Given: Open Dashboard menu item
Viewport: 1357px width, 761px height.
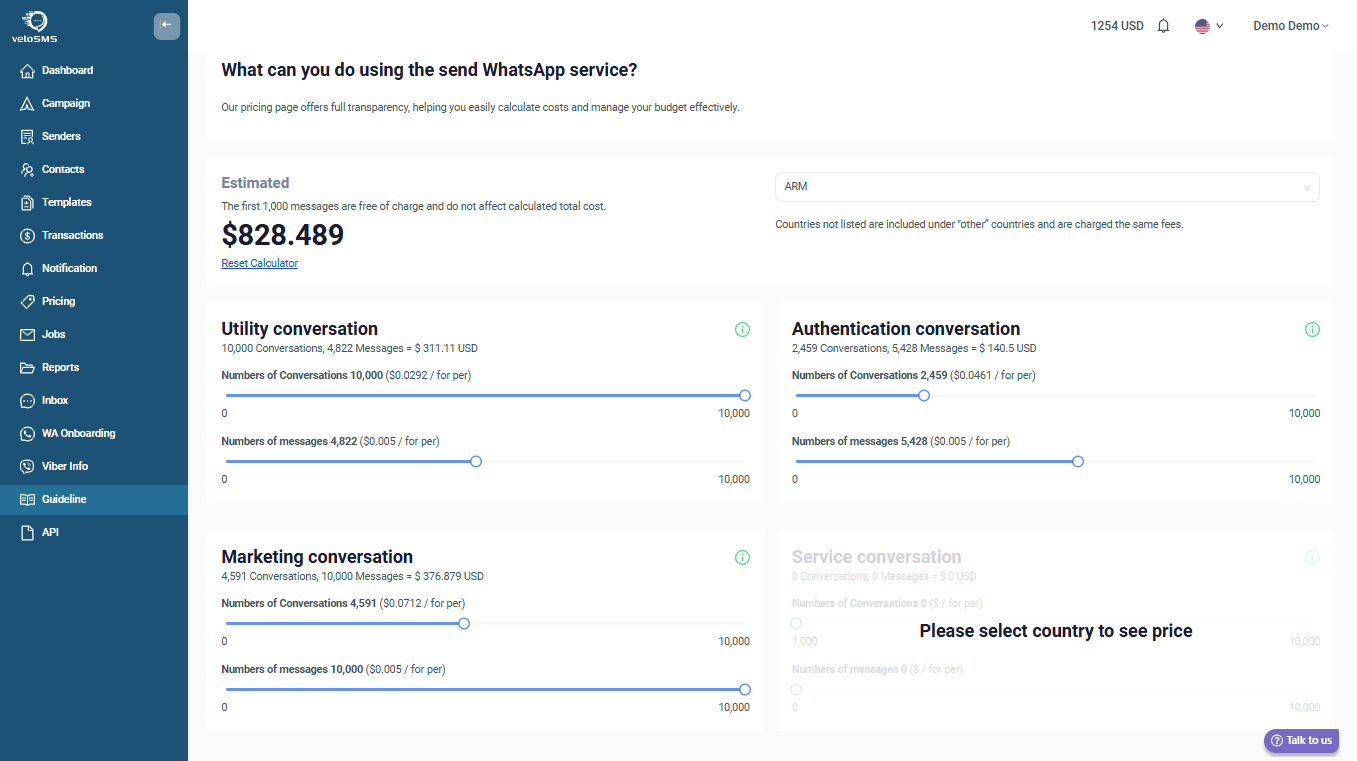Looking at the screenshot, I should pos(94,71).
